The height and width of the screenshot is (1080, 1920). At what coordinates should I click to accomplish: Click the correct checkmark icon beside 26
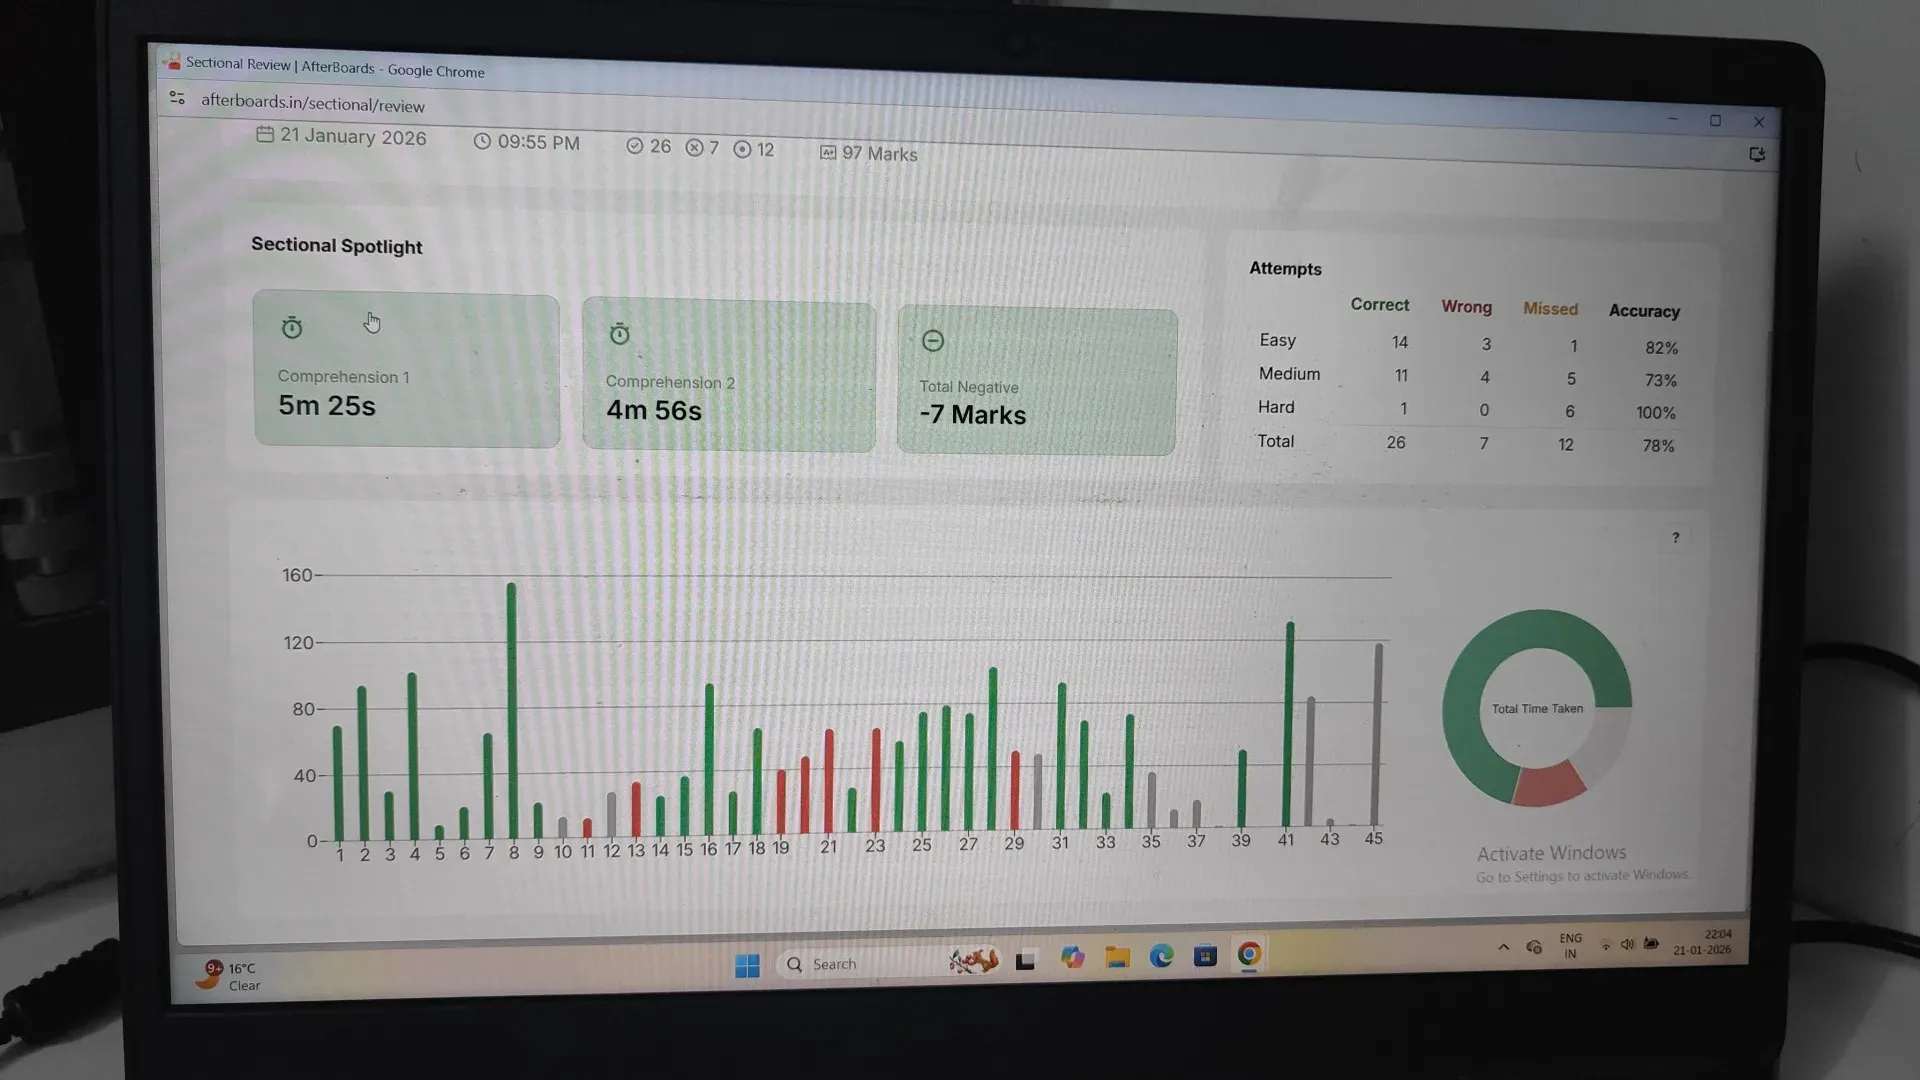pos(634,146)
